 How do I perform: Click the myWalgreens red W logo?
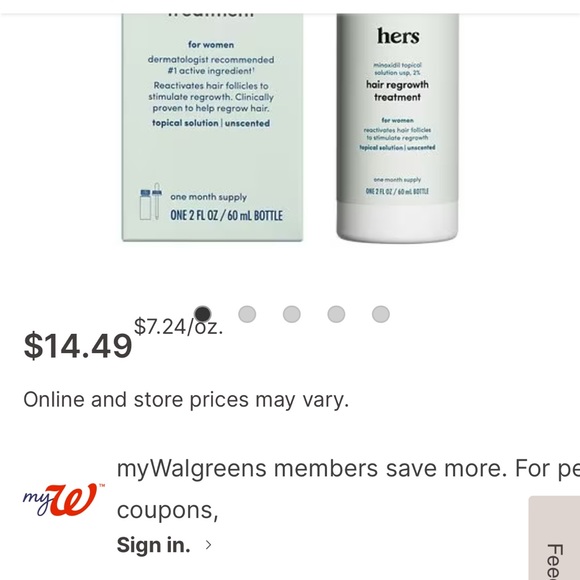coord(63,500)
